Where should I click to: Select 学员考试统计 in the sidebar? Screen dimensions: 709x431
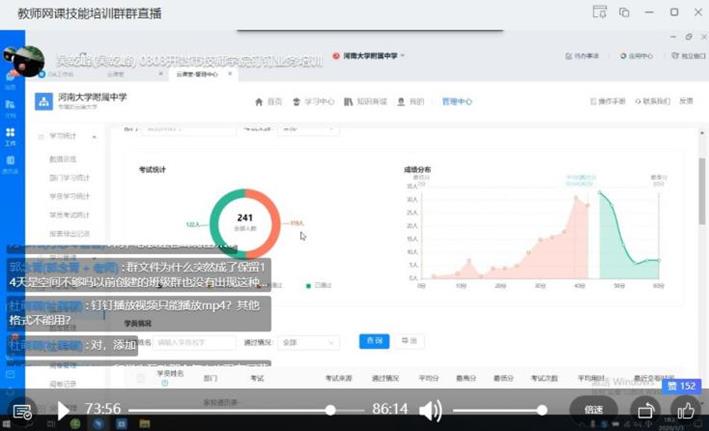(70, 215)
